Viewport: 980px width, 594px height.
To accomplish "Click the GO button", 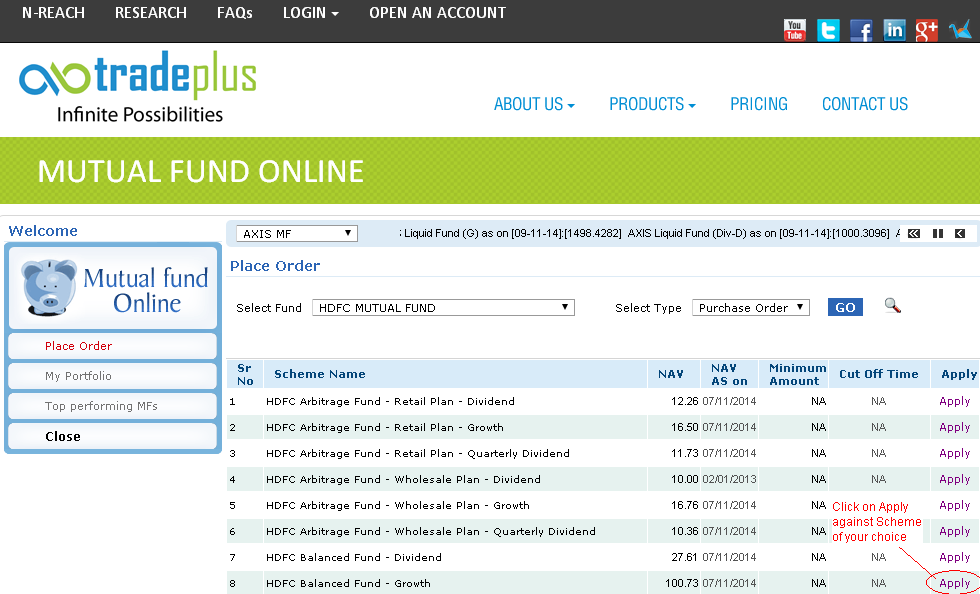I will (x=845, y=308).
